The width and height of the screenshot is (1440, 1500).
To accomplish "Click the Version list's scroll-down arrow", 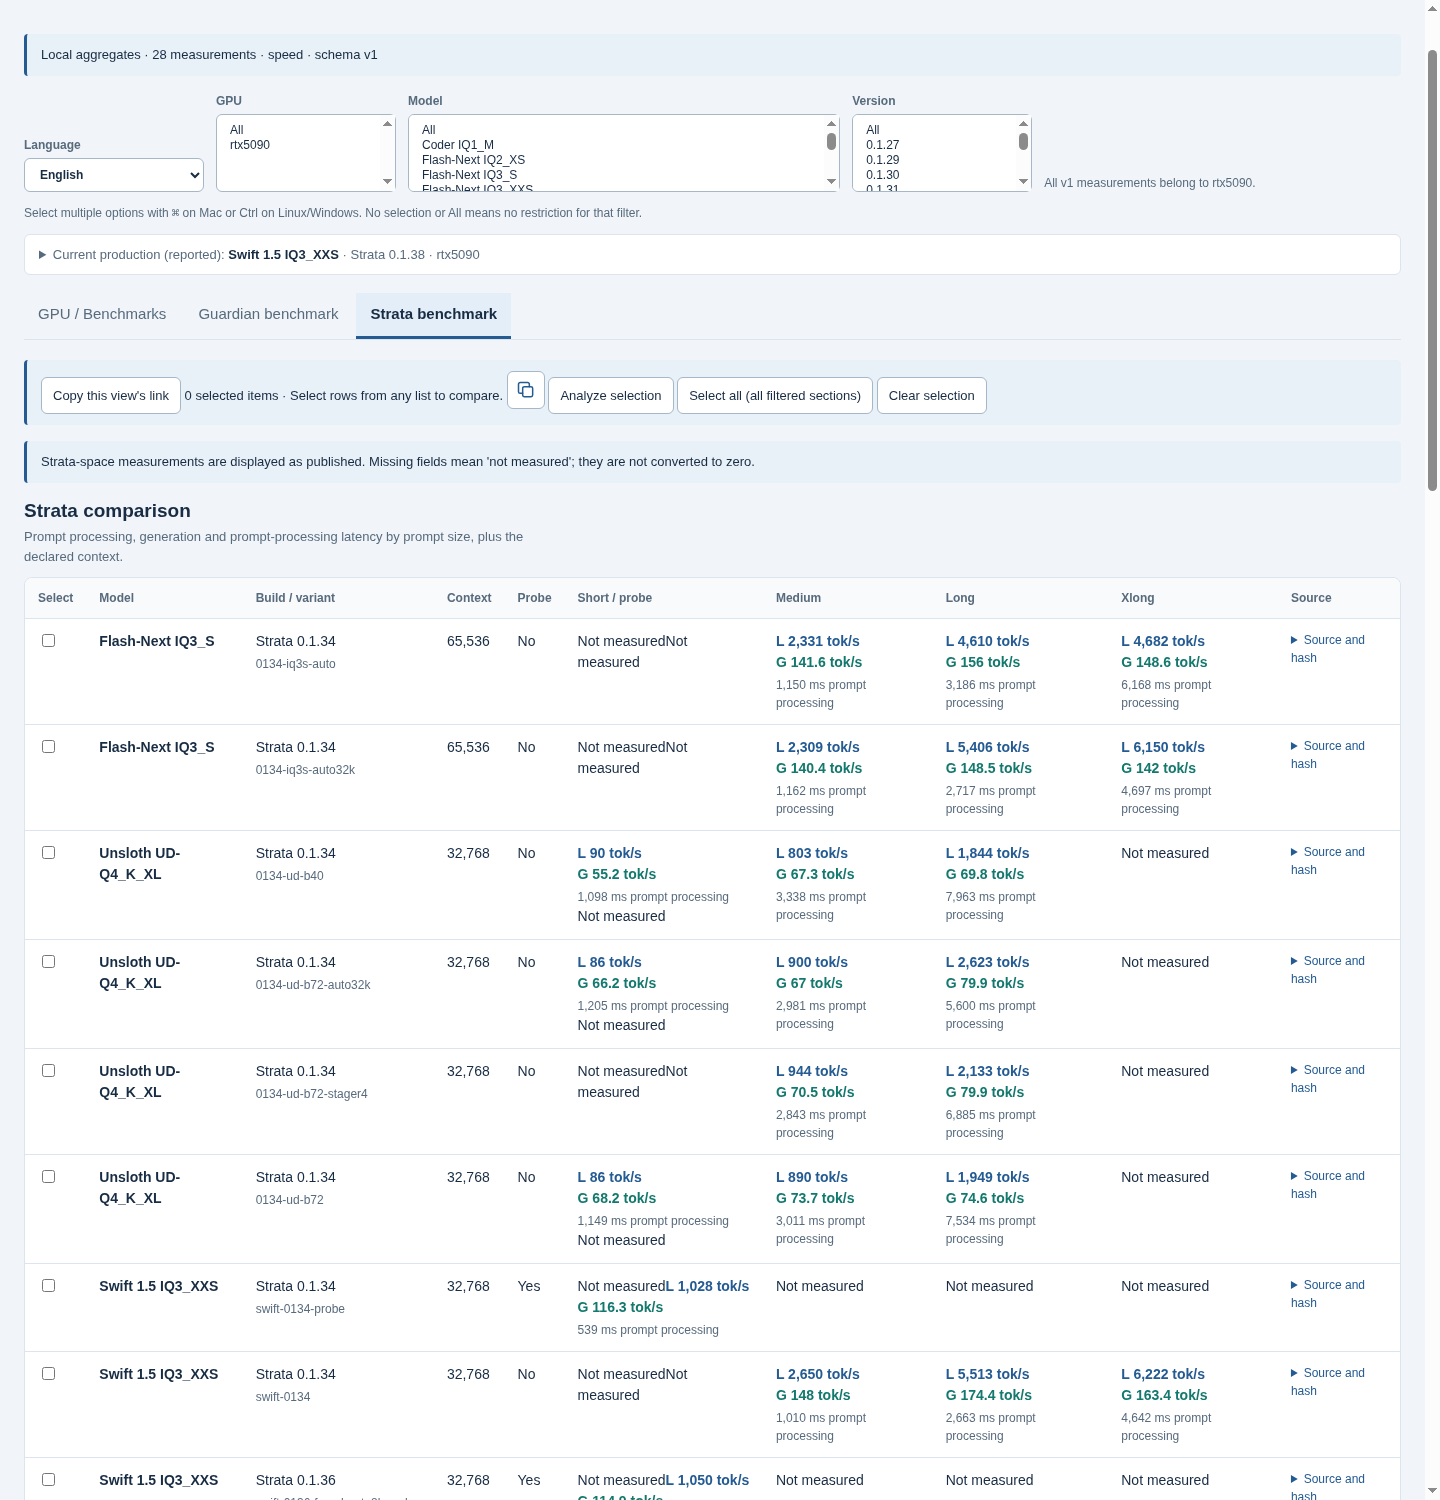I will [1023, 182].
